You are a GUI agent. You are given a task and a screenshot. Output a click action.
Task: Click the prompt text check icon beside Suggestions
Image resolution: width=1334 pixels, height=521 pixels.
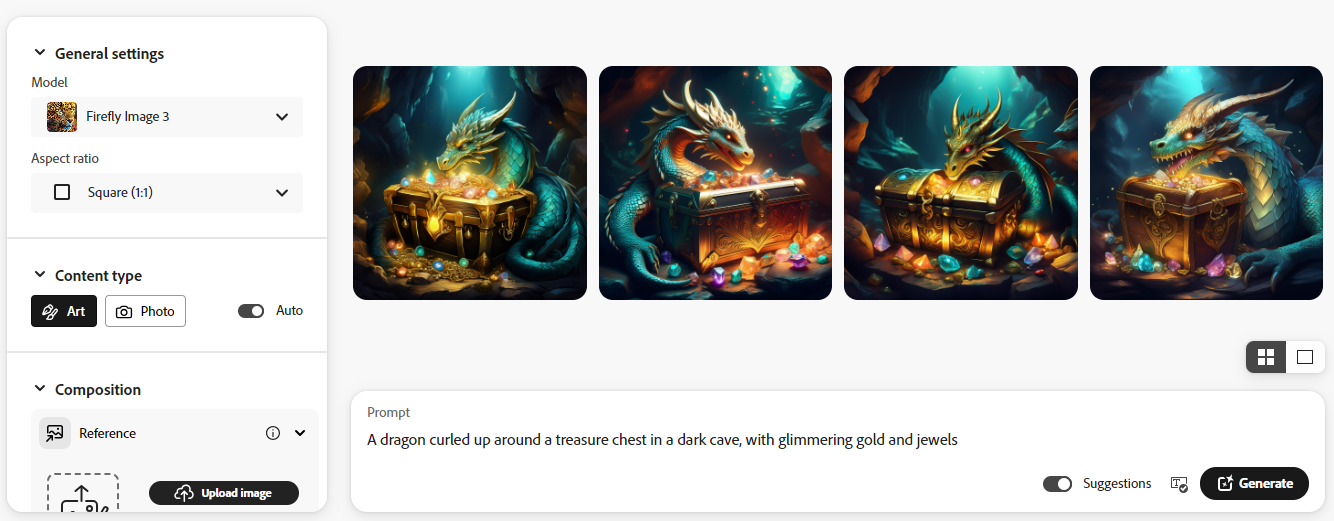point(1179,484)
